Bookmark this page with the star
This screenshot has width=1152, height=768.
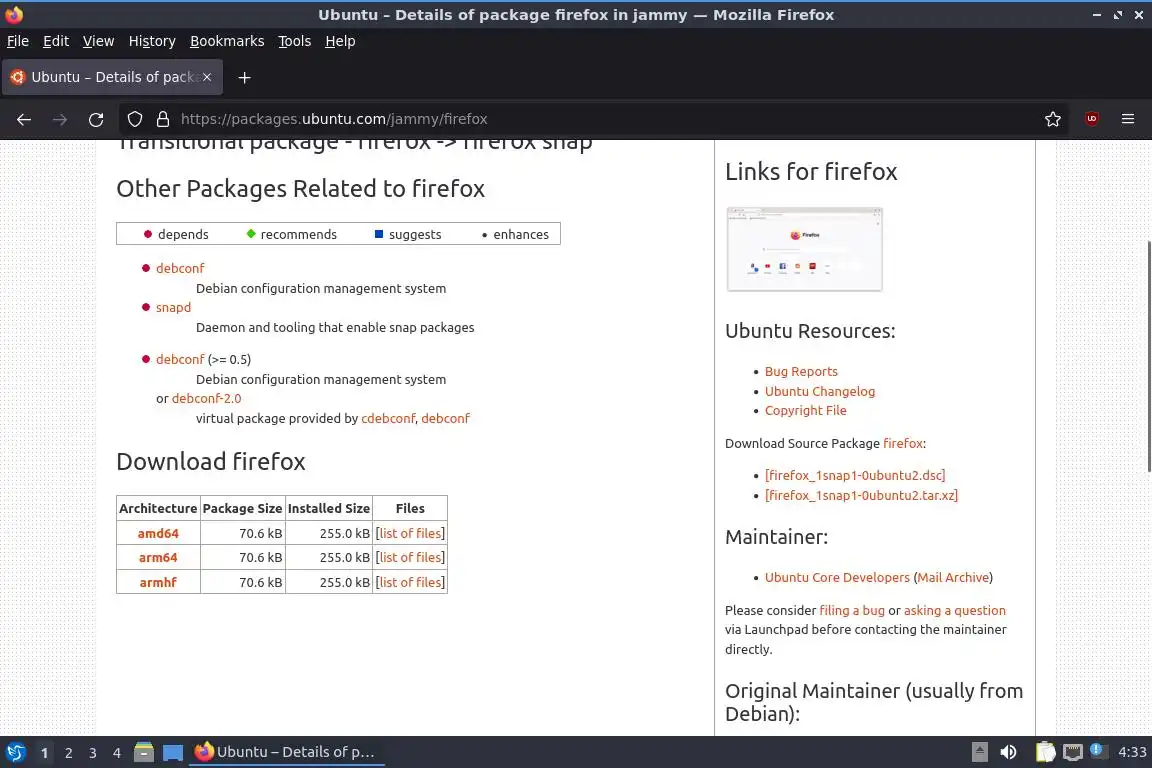coord(1053,119)
